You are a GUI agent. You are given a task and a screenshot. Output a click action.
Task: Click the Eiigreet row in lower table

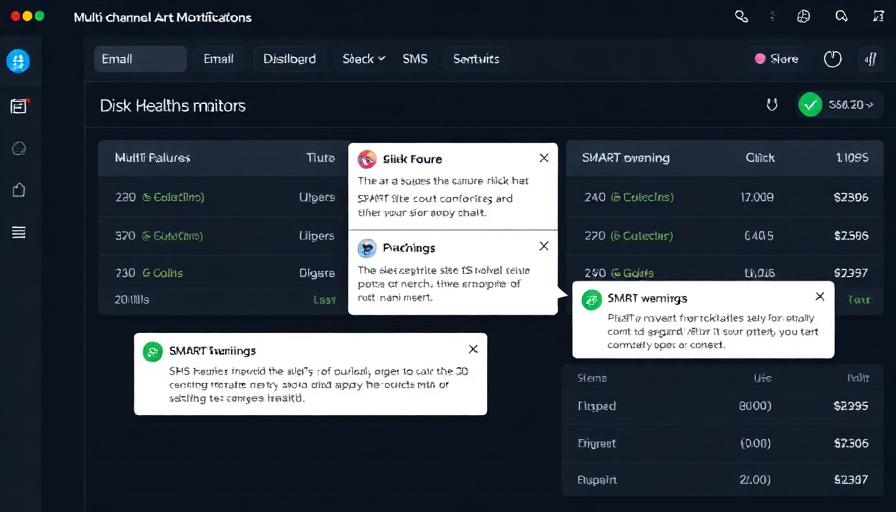tap(723, 443)
